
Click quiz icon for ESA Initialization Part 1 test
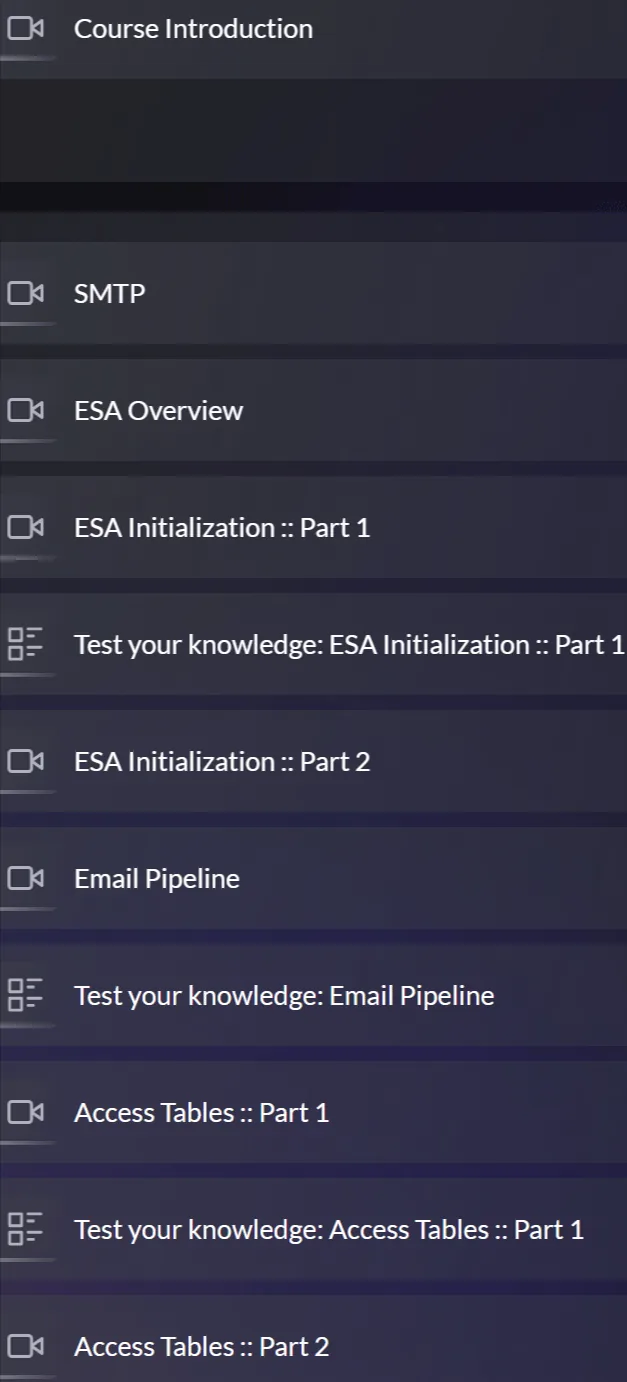point(26,644)
